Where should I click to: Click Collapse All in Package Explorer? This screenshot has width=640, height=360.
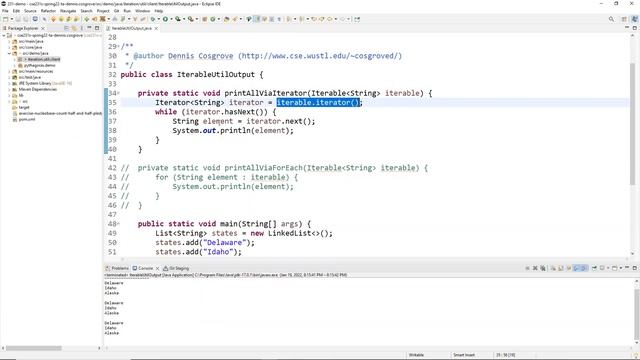[66, 28]
